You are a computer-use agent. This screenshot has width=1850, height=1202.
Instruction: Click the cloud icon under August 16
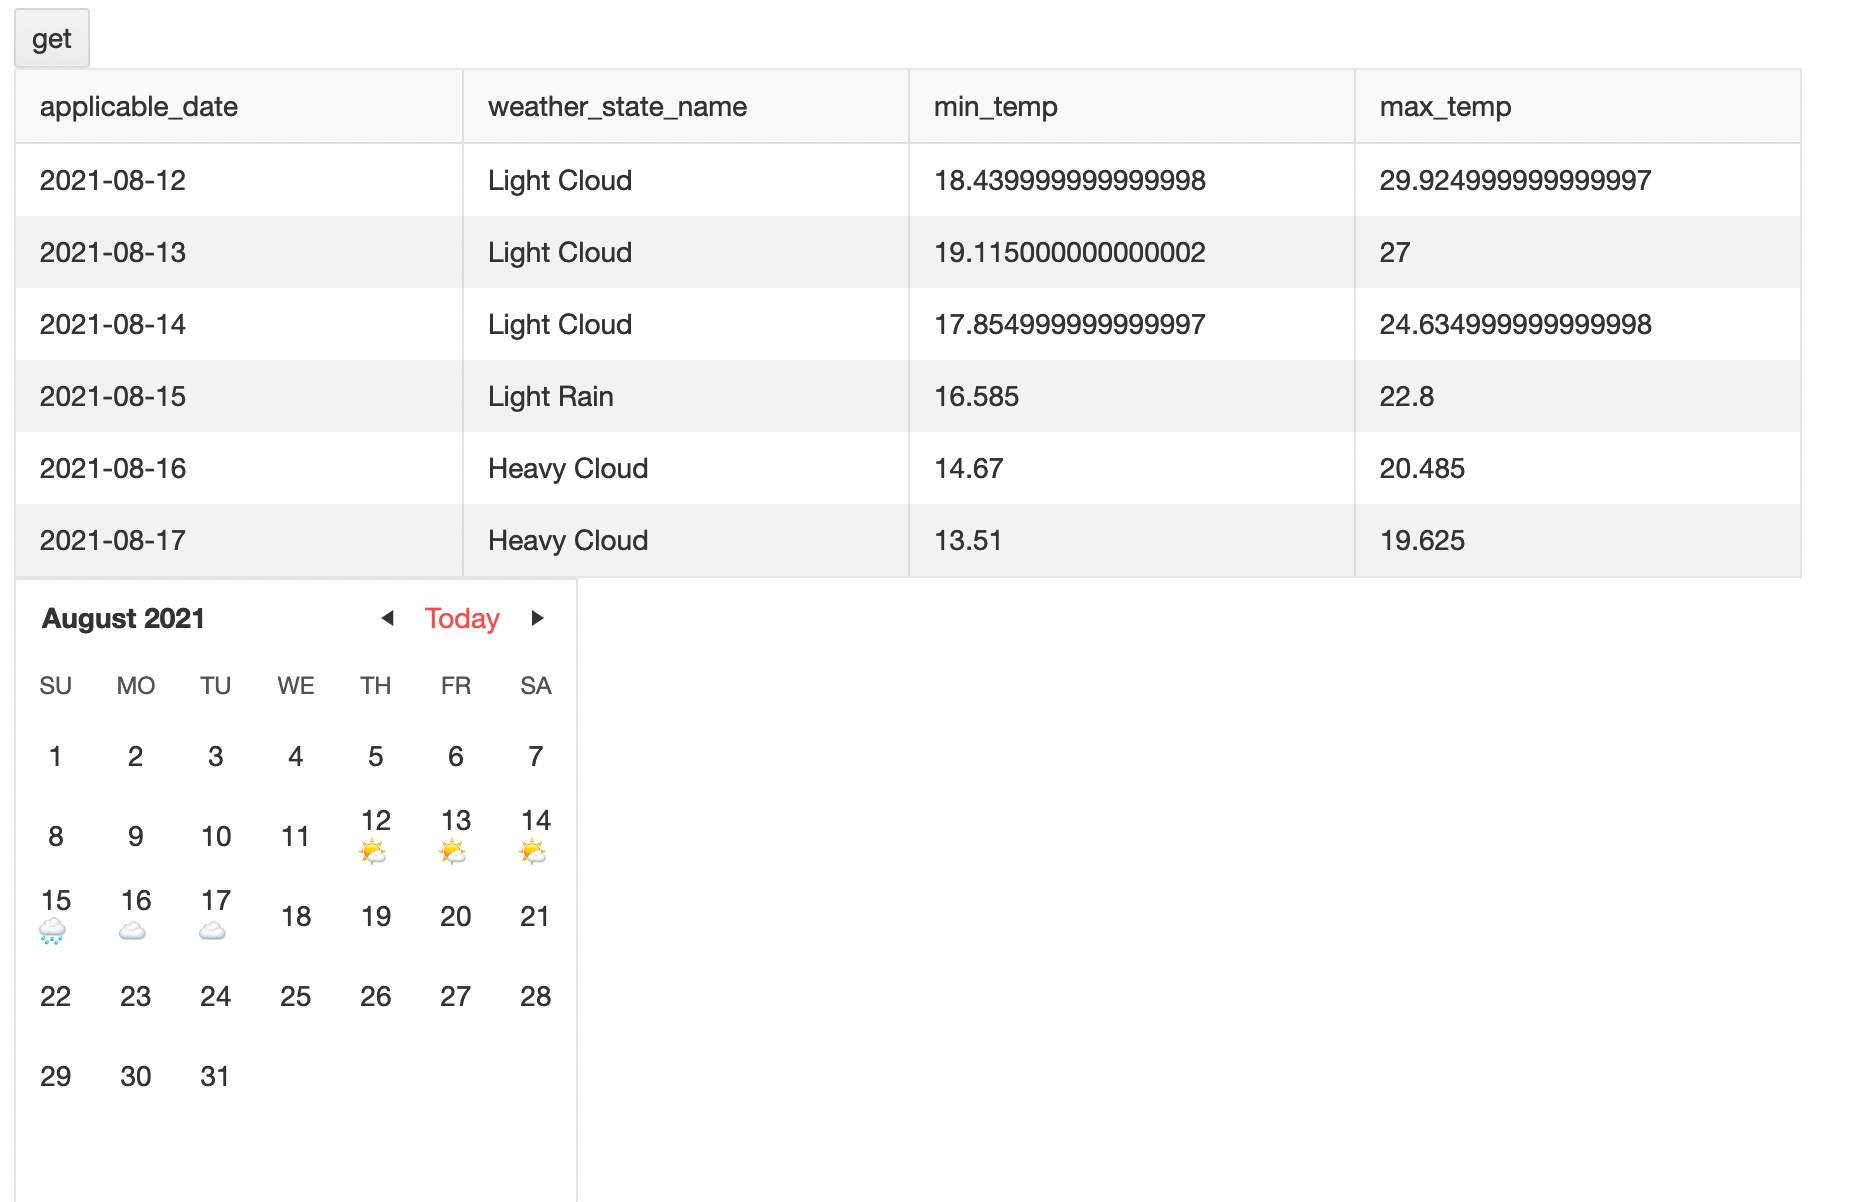coord(132,932)
